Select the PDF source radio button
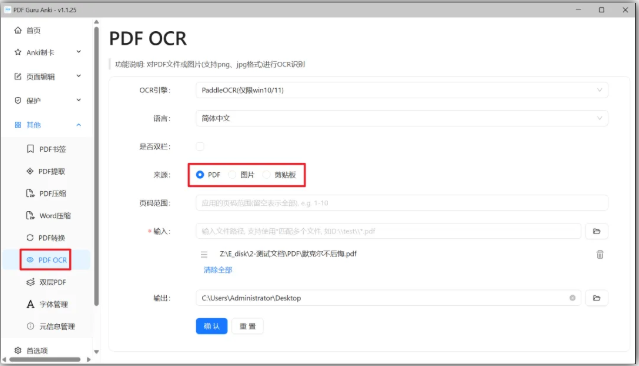 [x=200, y=174]
